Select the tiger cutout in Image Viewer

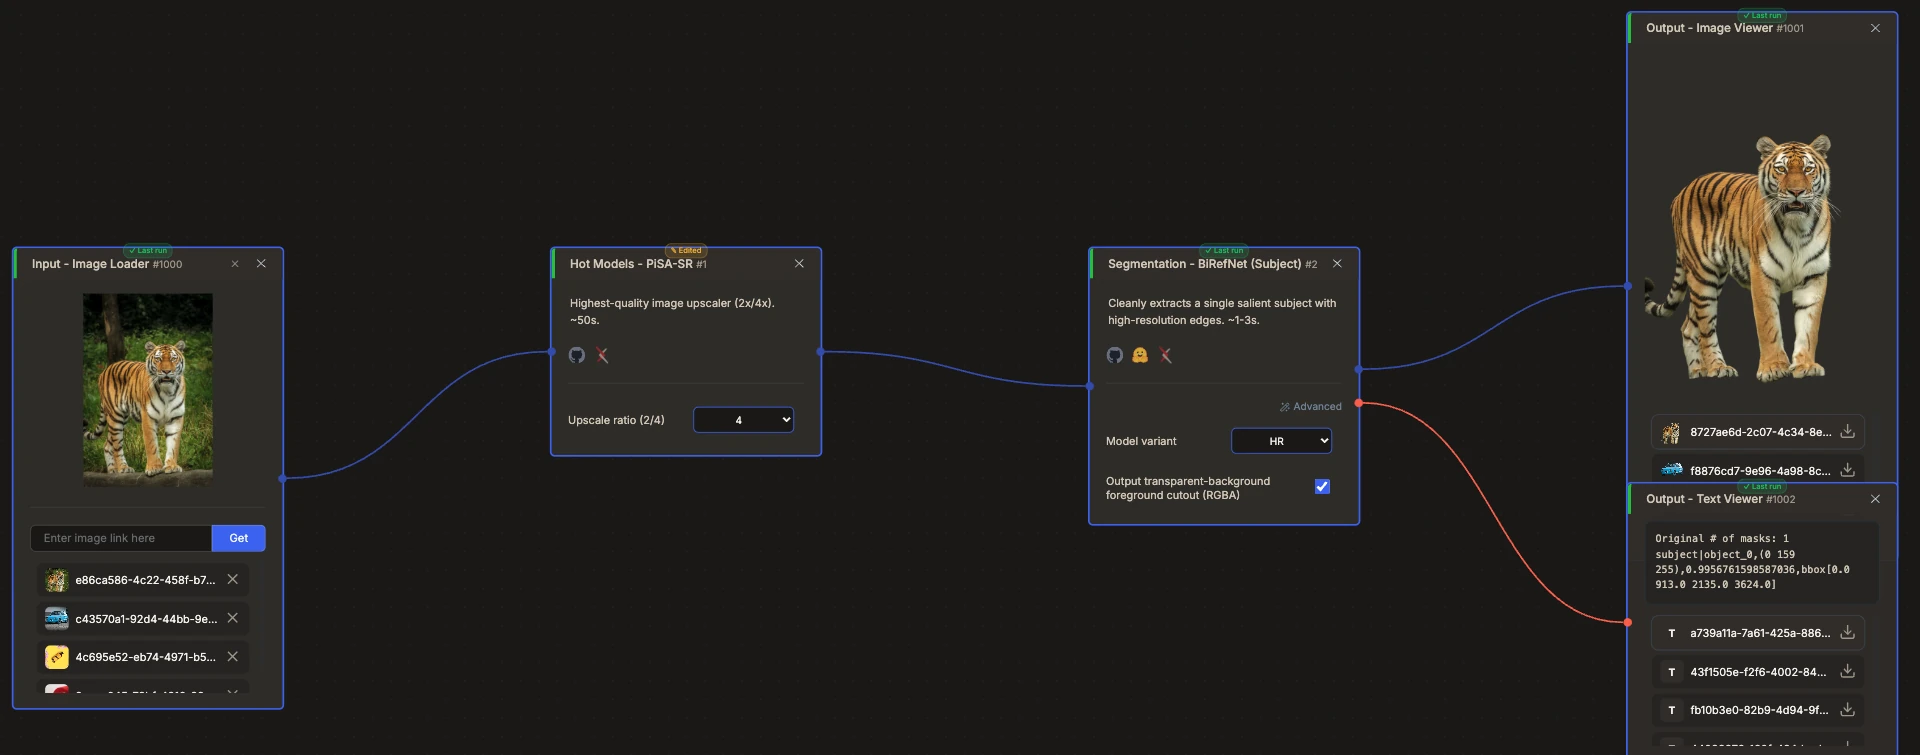1743,258
